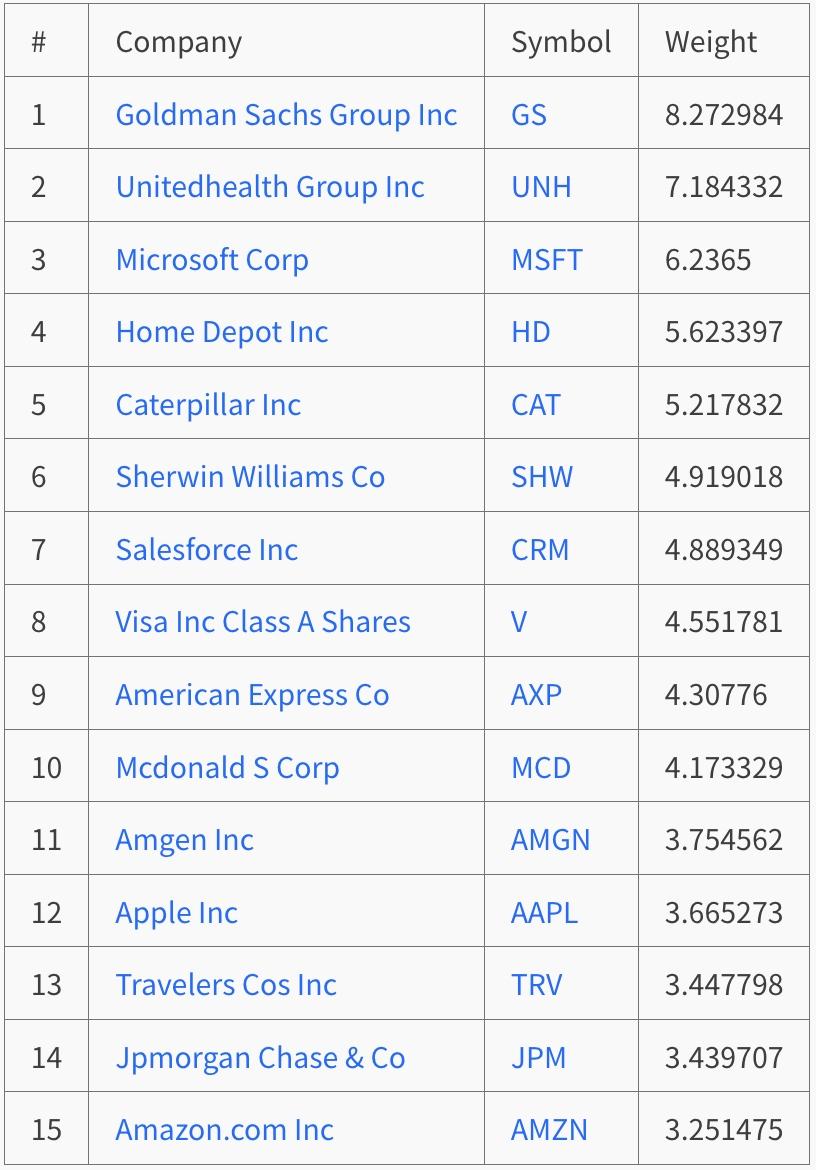816x1170 pixels.
Task: Select the AMGN ticker symbol
Action: point(551,840)
